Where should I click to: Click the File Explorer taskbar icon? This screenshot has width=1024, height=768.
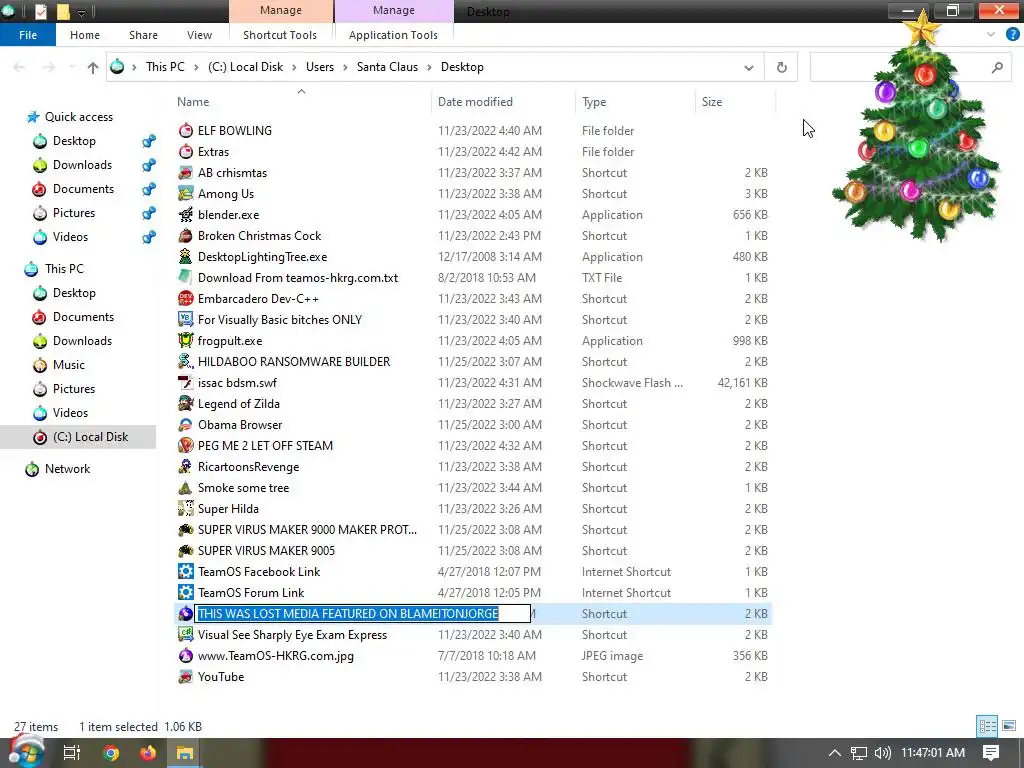184,752
